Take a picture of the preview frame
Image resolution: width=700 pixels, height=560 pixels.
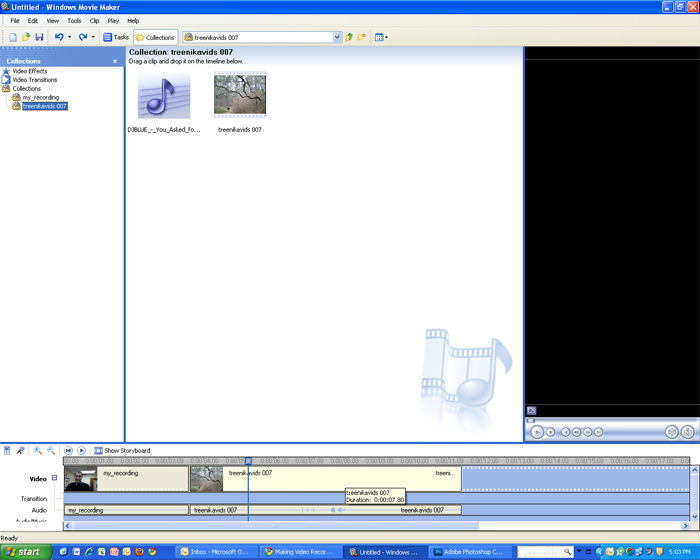[x=688, y=432]
